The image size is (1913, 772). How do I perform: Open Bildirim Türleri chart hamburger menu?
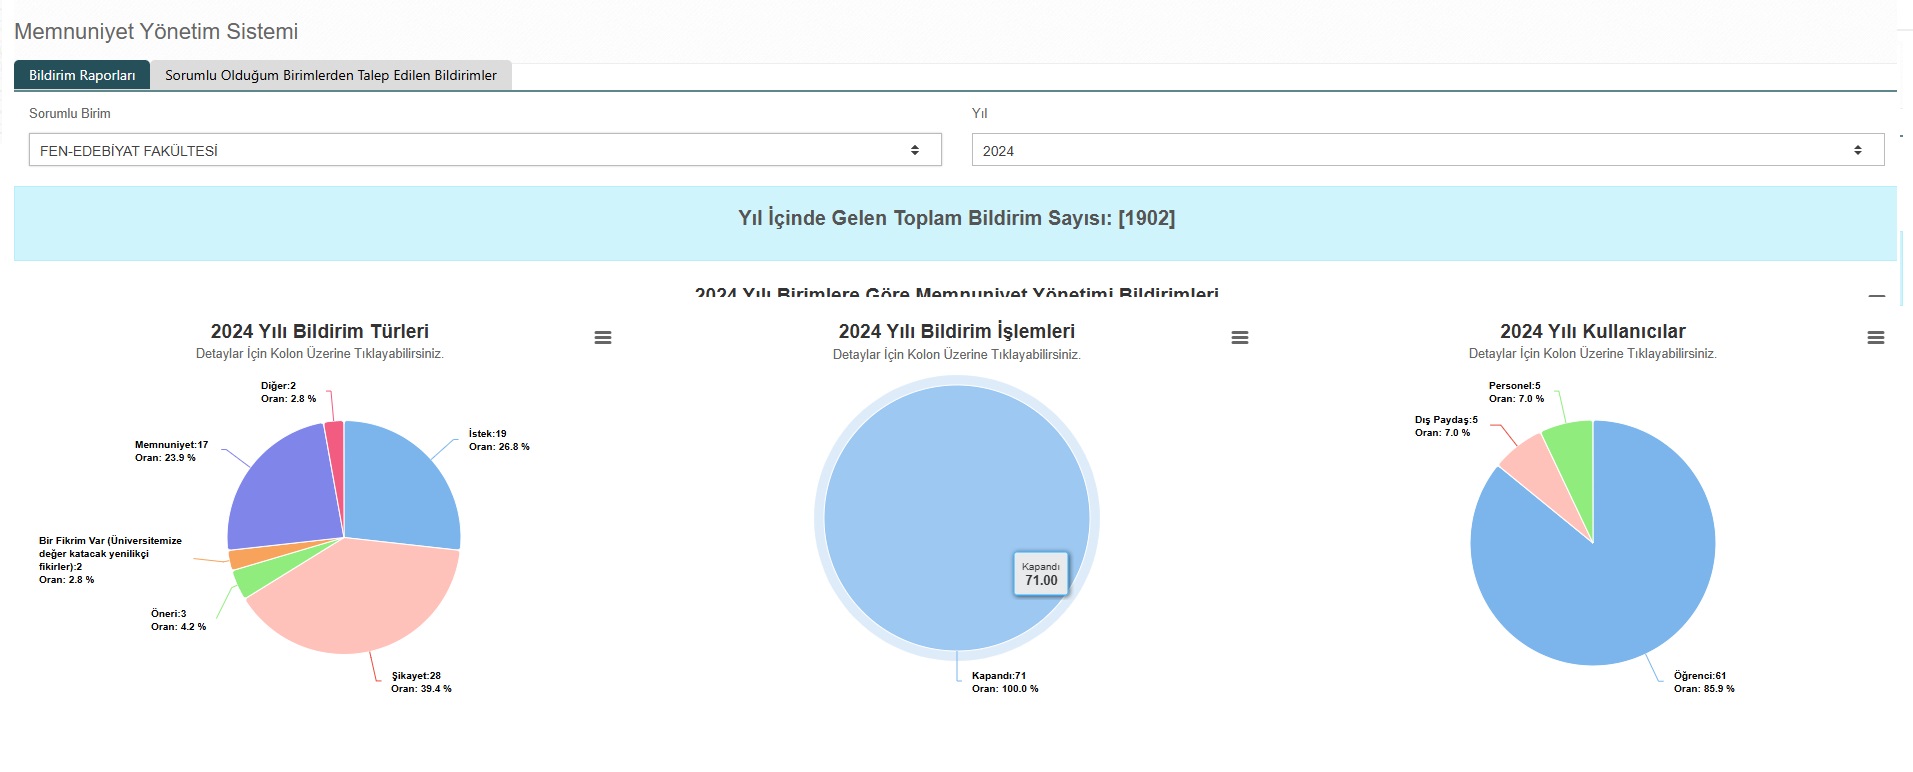602,338
